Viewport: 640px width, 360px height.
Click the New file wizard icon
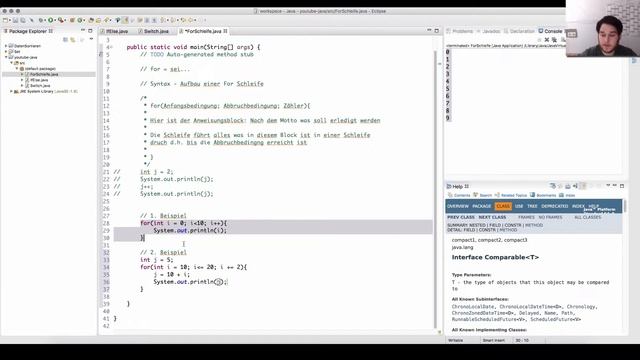(x=5, y=20)
